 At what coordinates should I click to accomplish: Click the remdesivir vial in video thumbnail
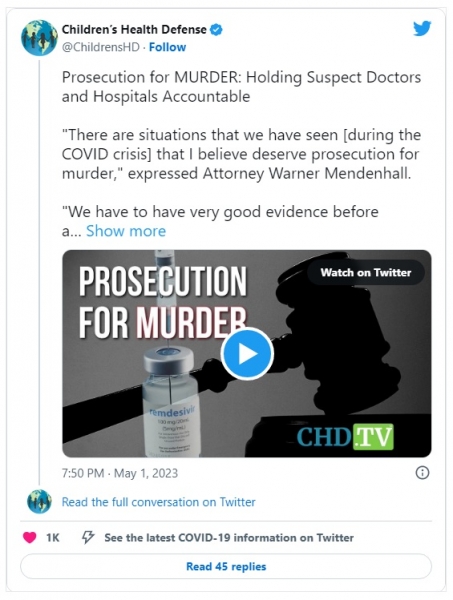[170, 402]
